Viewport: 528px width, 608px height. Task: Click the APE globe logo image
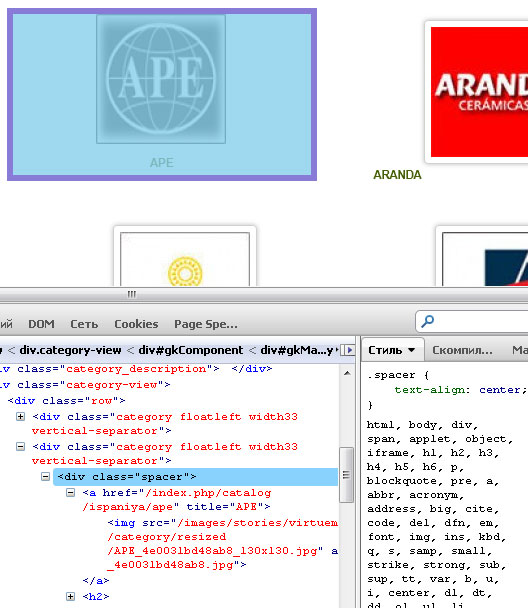(161, 79)
